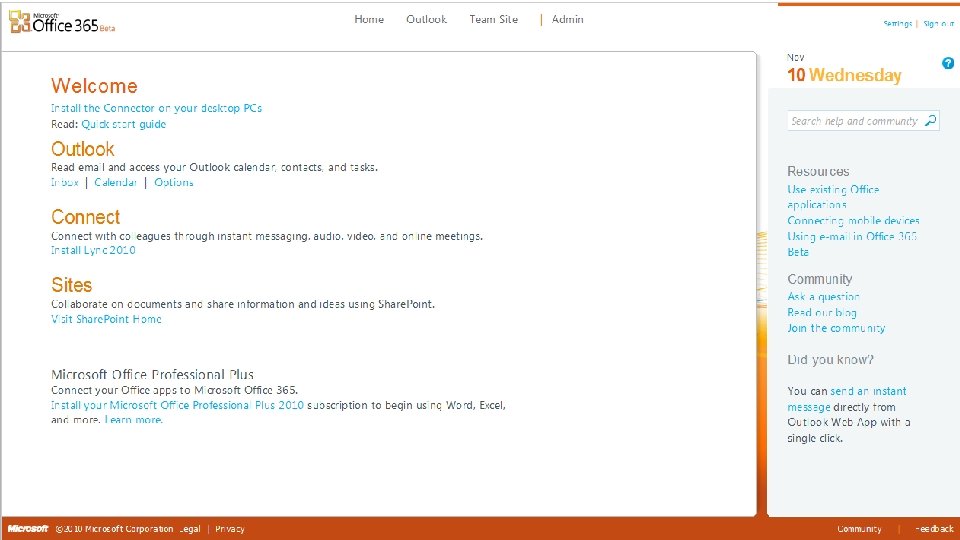Click Visit SharePoint Home
The width and height of the screenshot is (960, 540).
(107, 319)
